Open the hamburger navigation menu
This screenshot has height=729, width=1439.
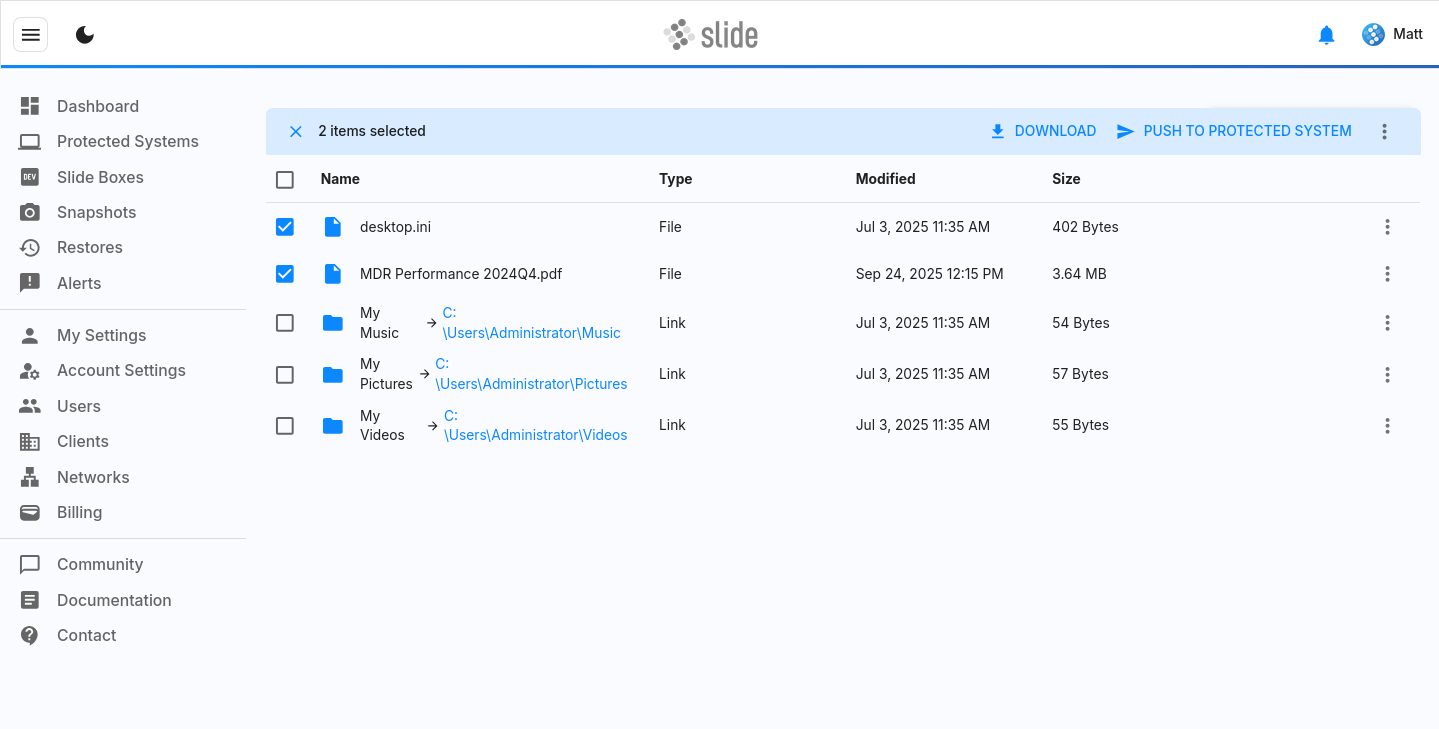pos(30,35)
